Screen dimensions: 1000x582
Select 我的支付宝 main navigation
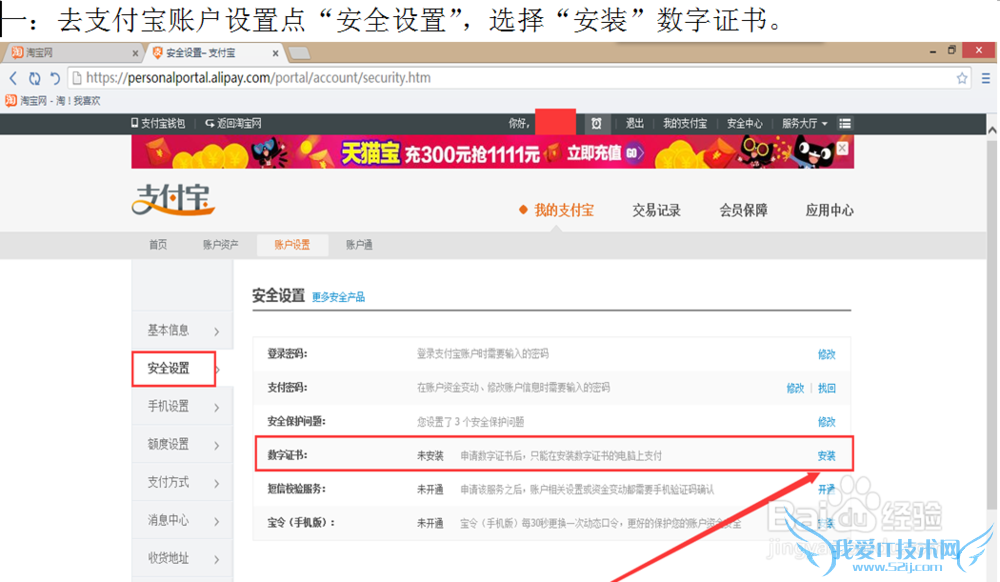click(x=564, y=210)
